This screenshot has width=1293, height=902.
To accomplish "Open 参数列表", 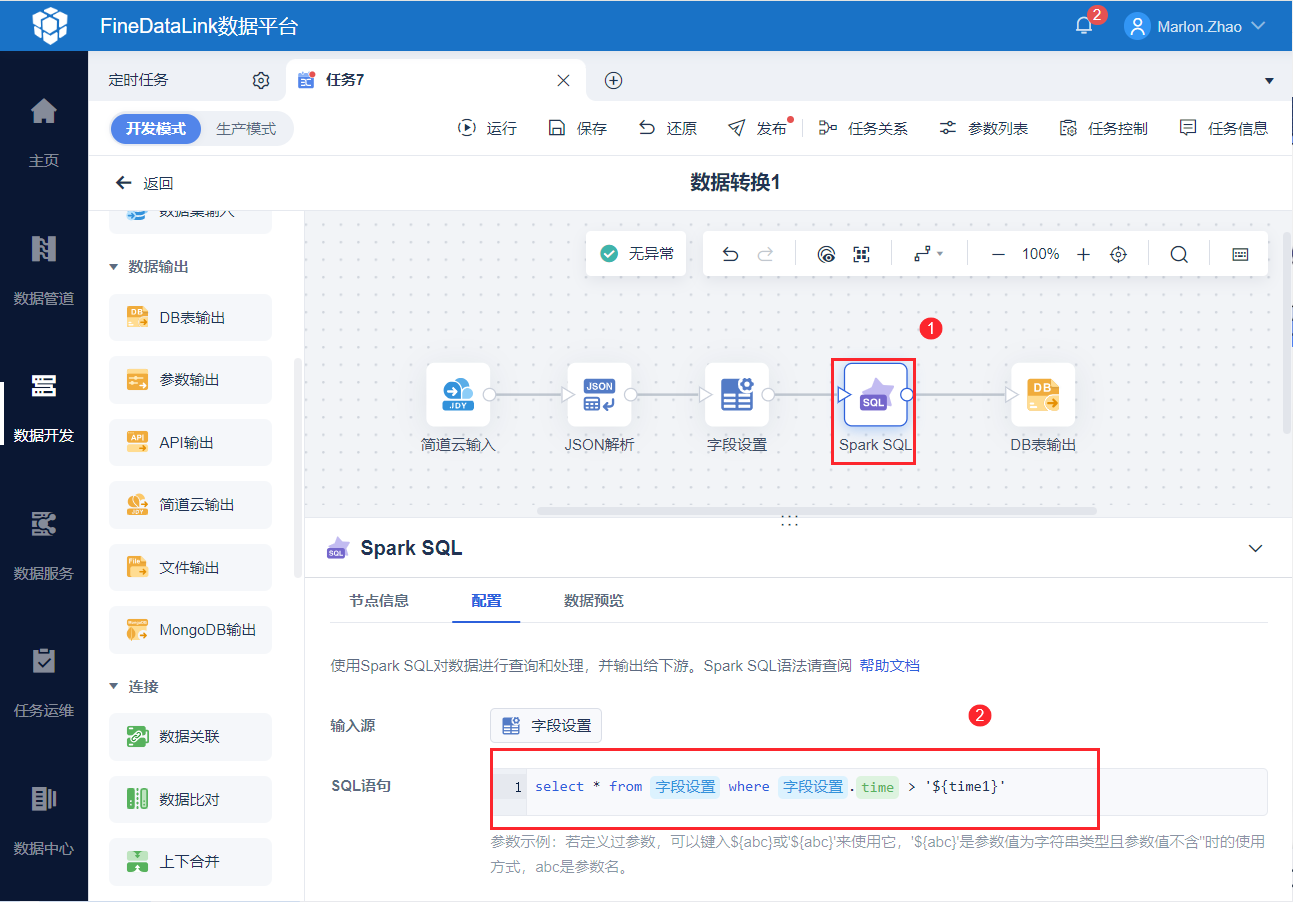I will click(x=983, y=128).
